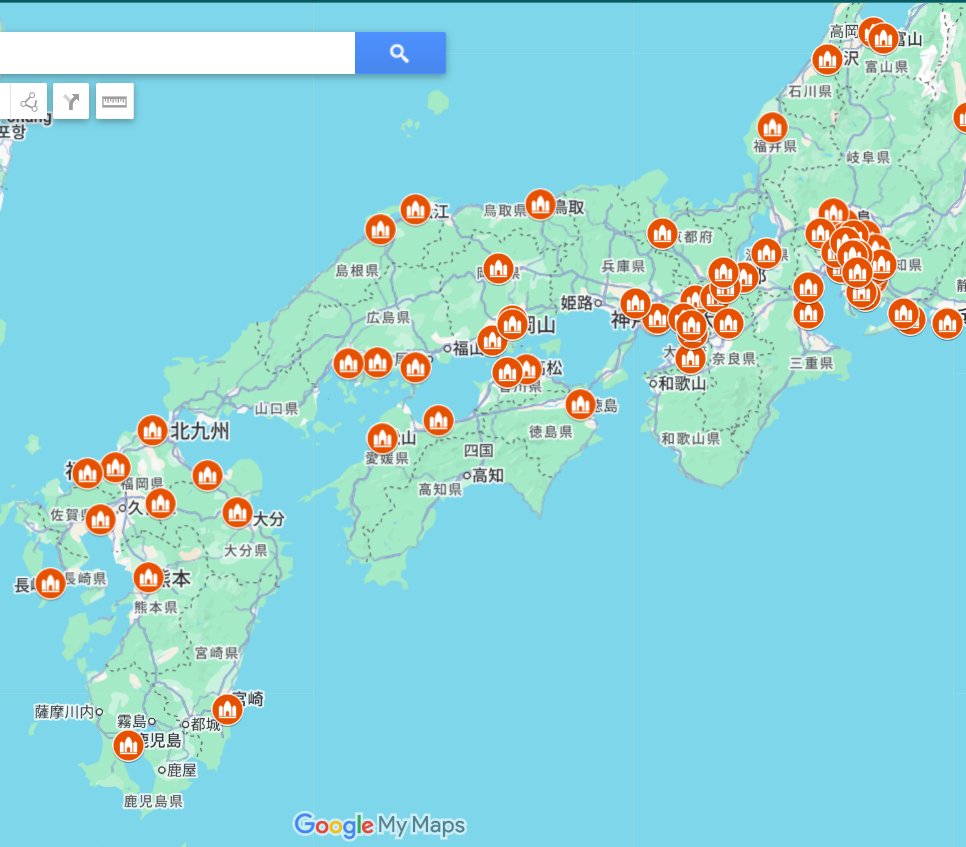
Task: Click the 鹿児島県 prefecture label
Action: point(153,801)
